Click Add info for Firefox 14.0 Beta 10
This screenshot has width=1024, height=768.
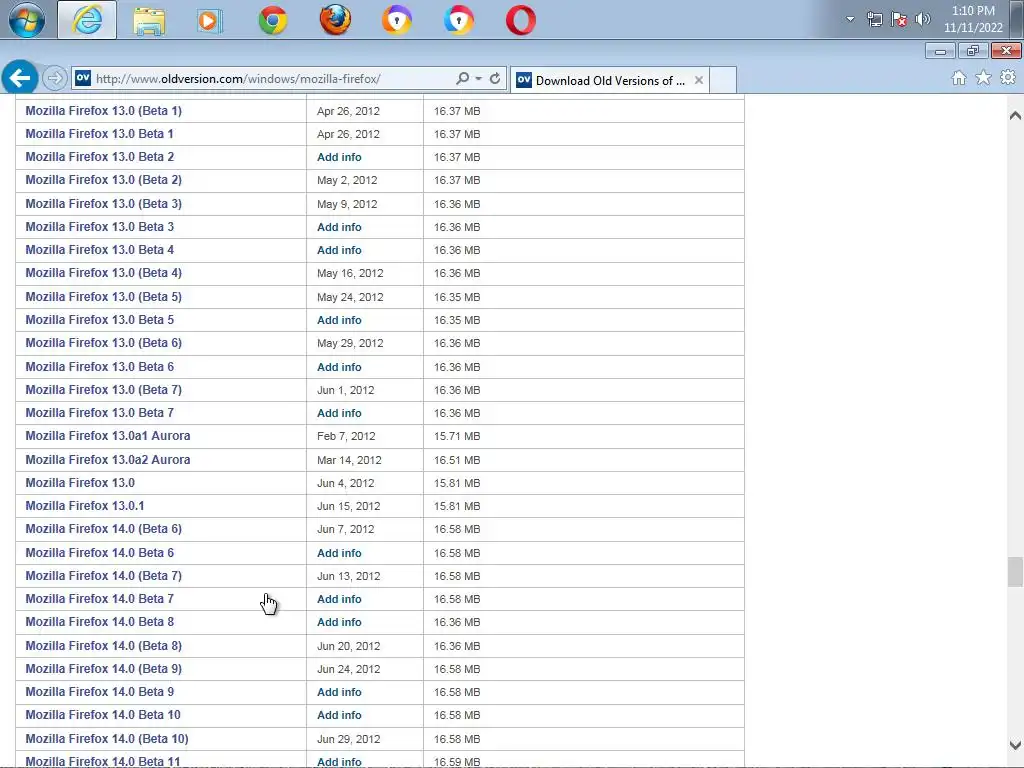(339, 714)
